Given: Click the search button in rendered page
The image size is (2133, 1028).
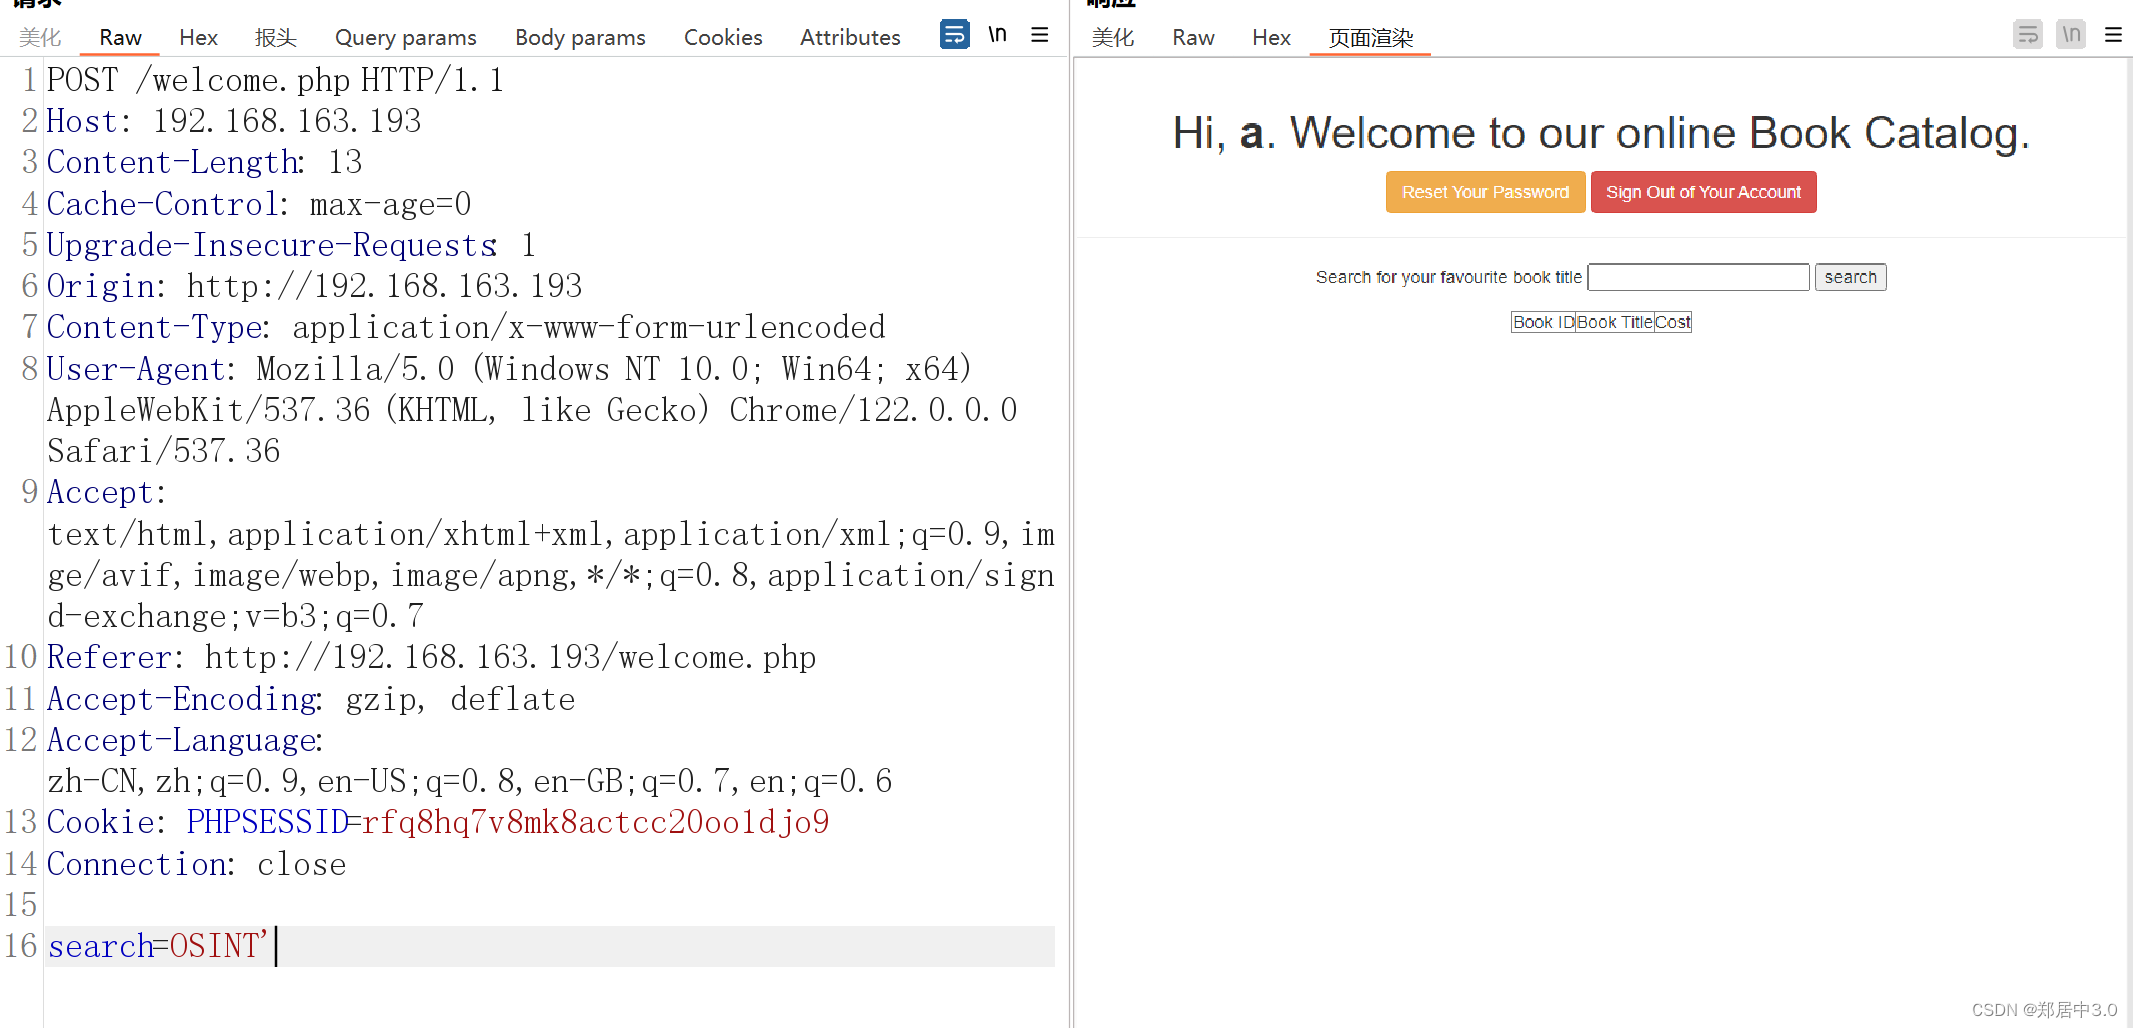Looking at the screenshot, I should [x=1850, y=277].
